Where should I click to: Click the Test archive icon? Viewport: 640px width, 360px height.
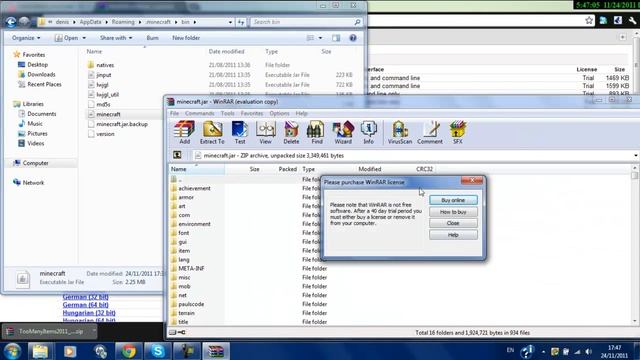(x=240, y=133)
